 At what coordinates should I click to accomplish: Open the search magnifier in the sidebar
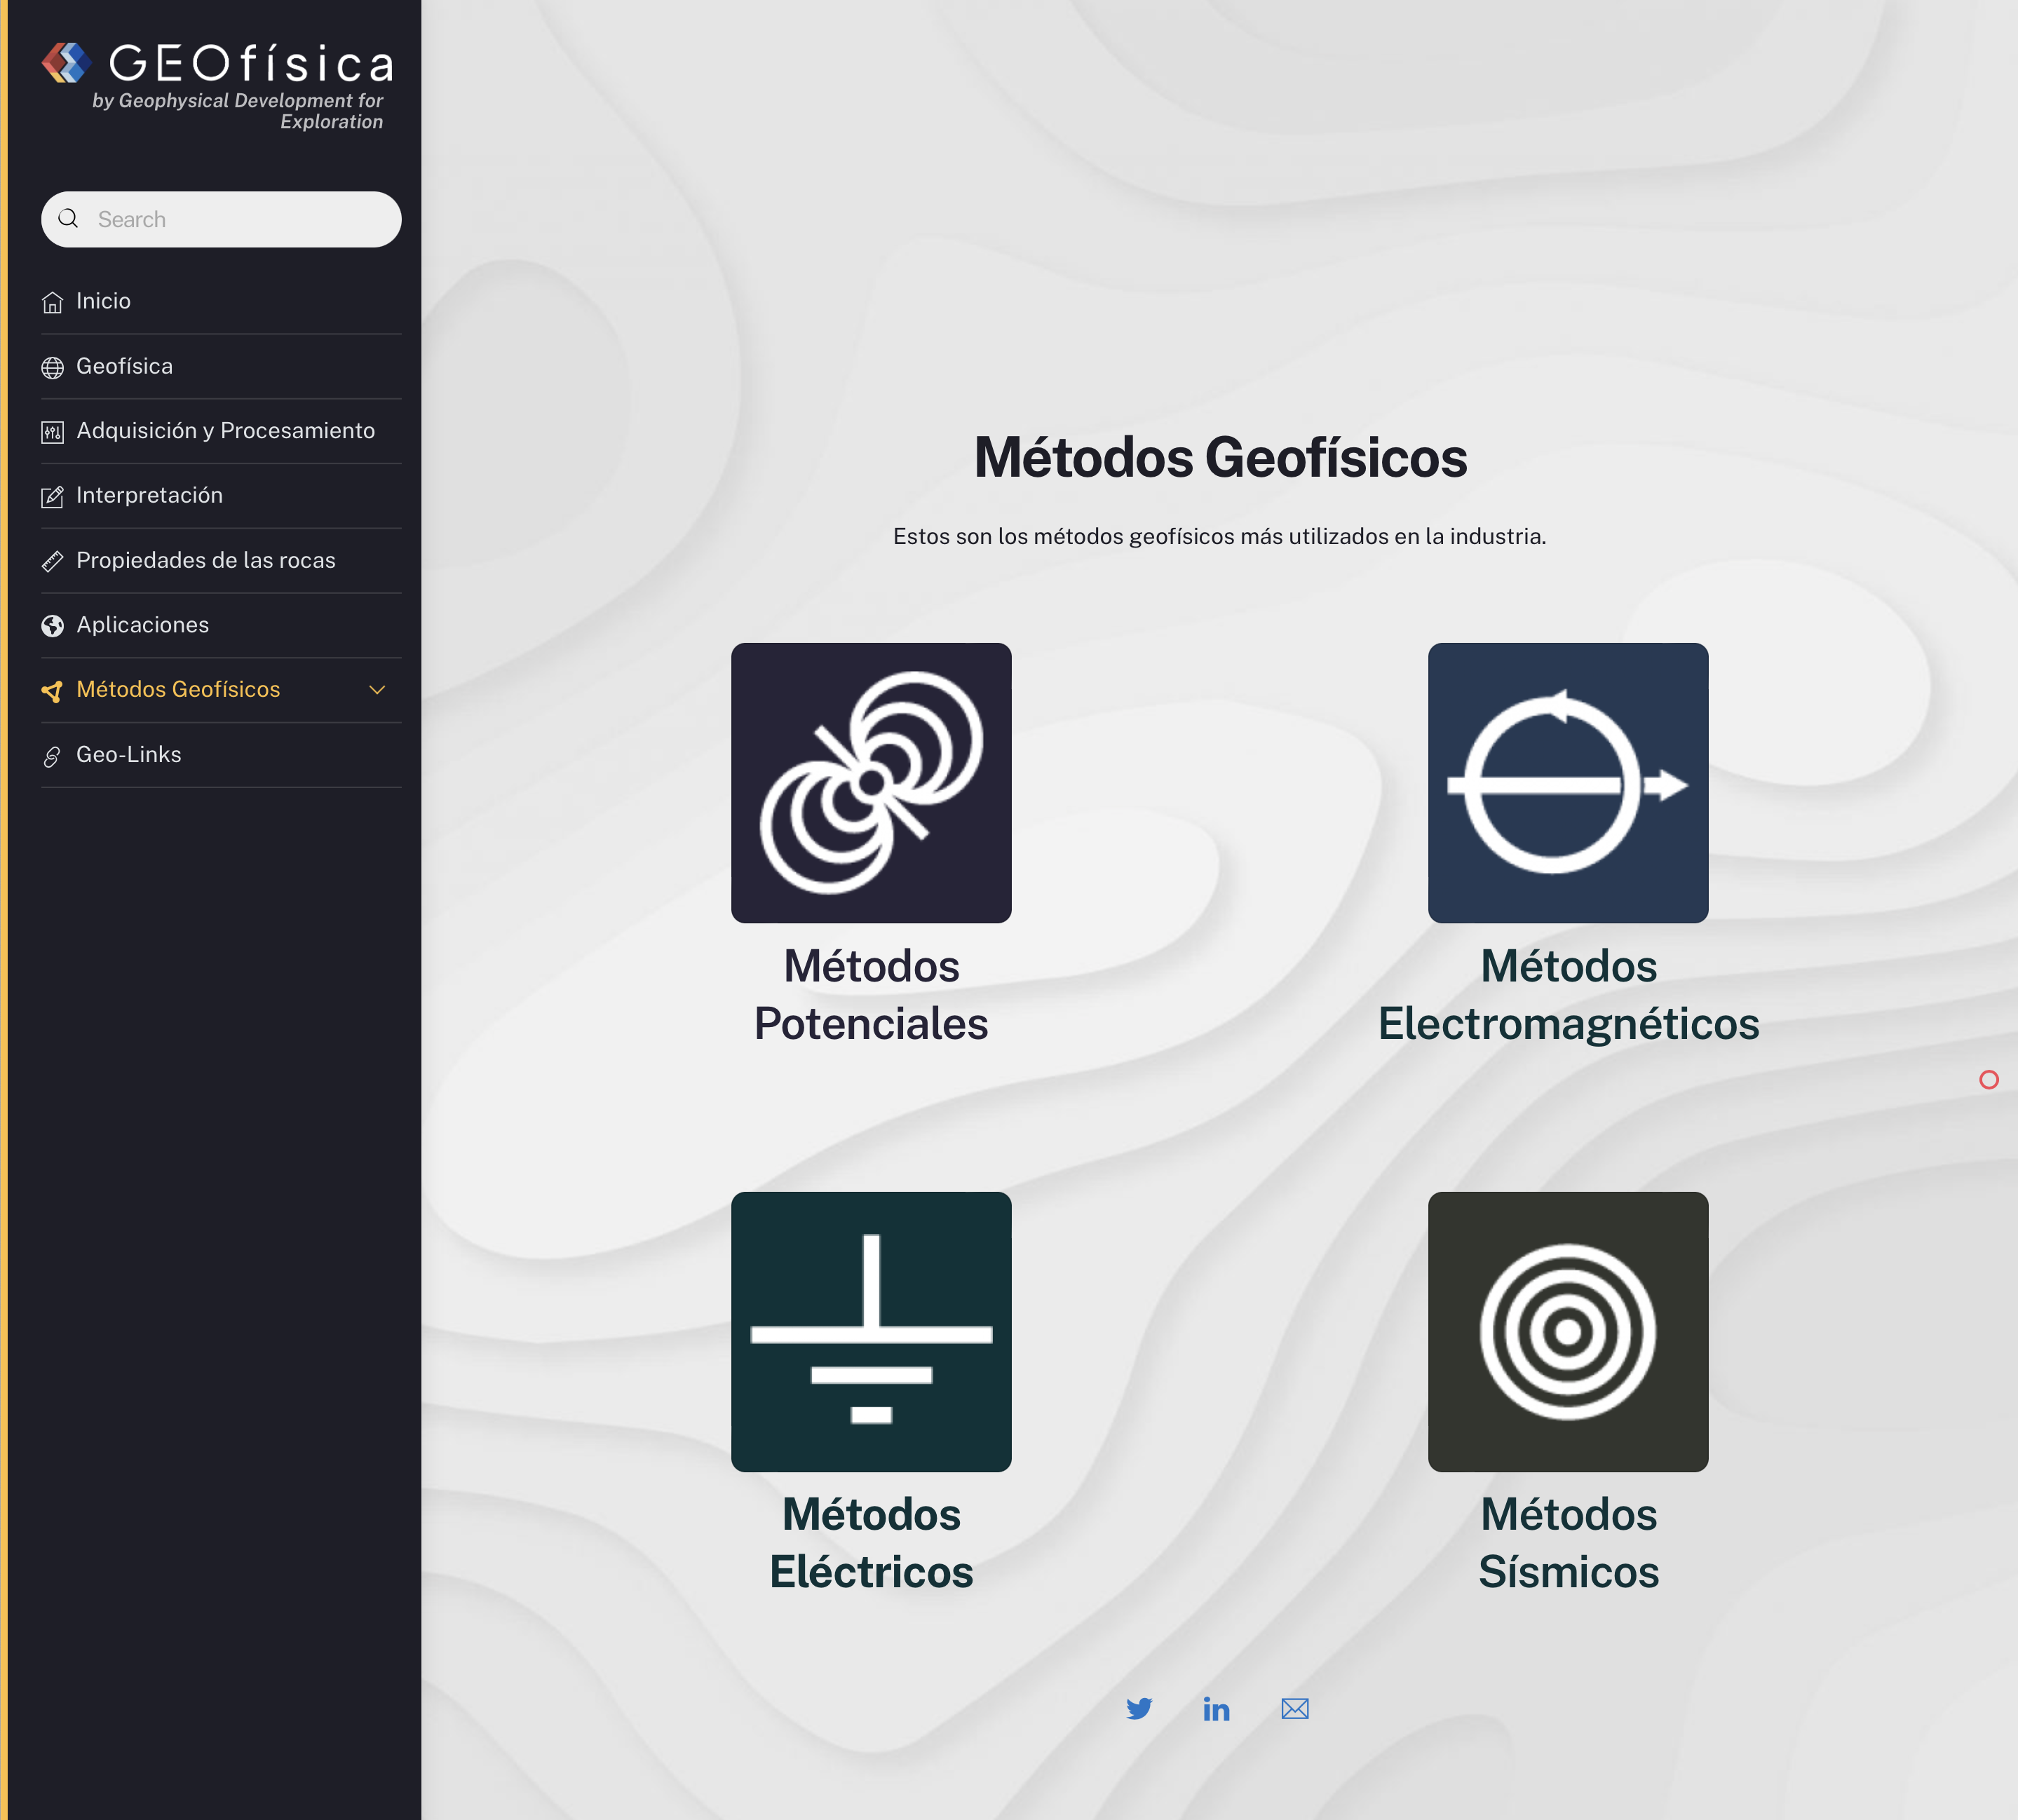[69, 218]
